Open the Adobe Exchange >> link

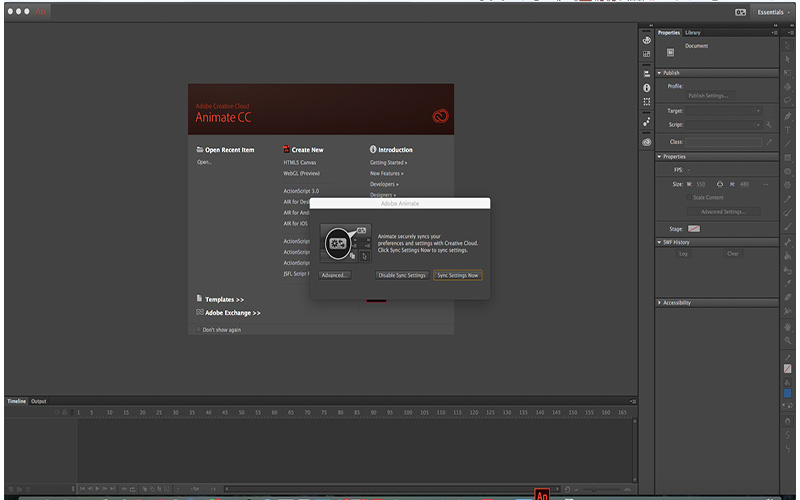pyautogui.click(x=233, y=313)
